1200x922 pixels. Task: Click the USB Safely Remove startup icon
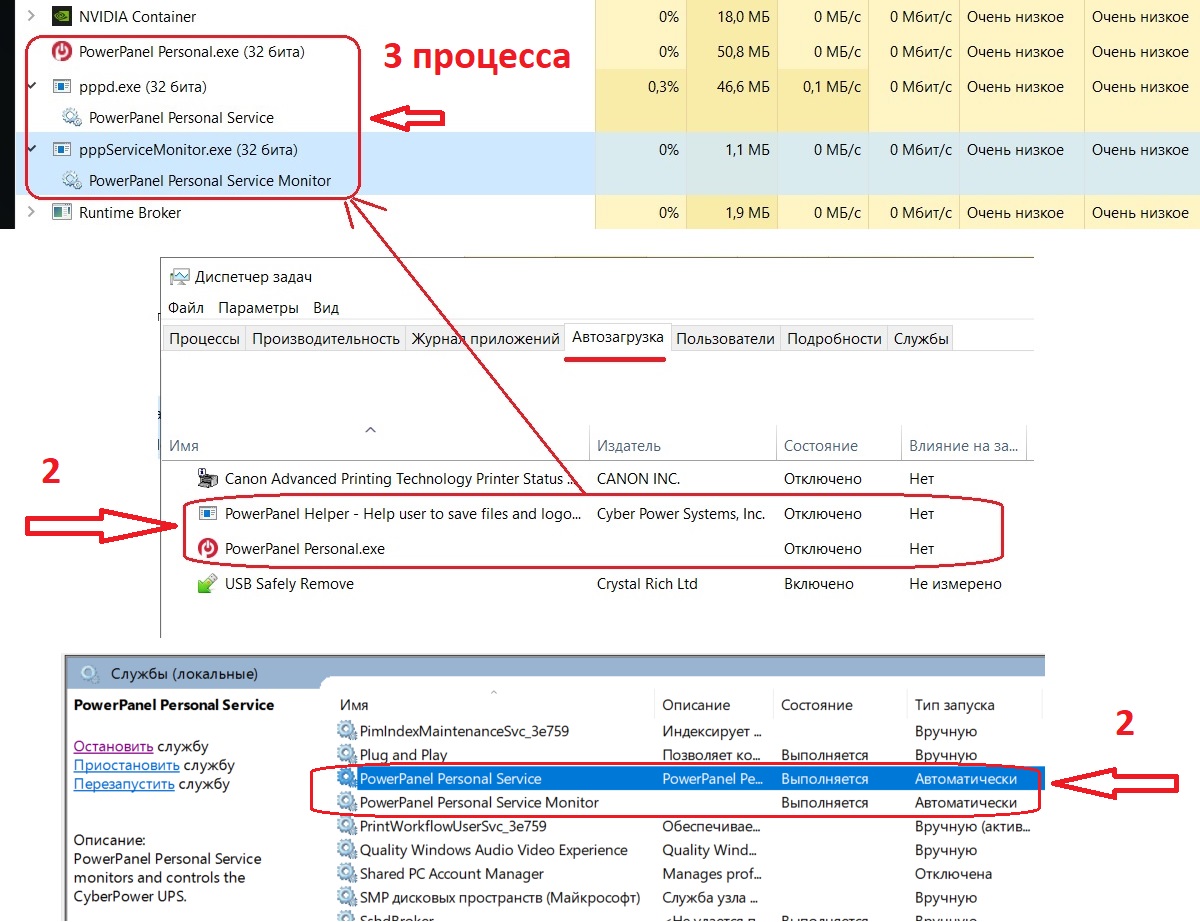pyautogui.click(x=208, y=583)
